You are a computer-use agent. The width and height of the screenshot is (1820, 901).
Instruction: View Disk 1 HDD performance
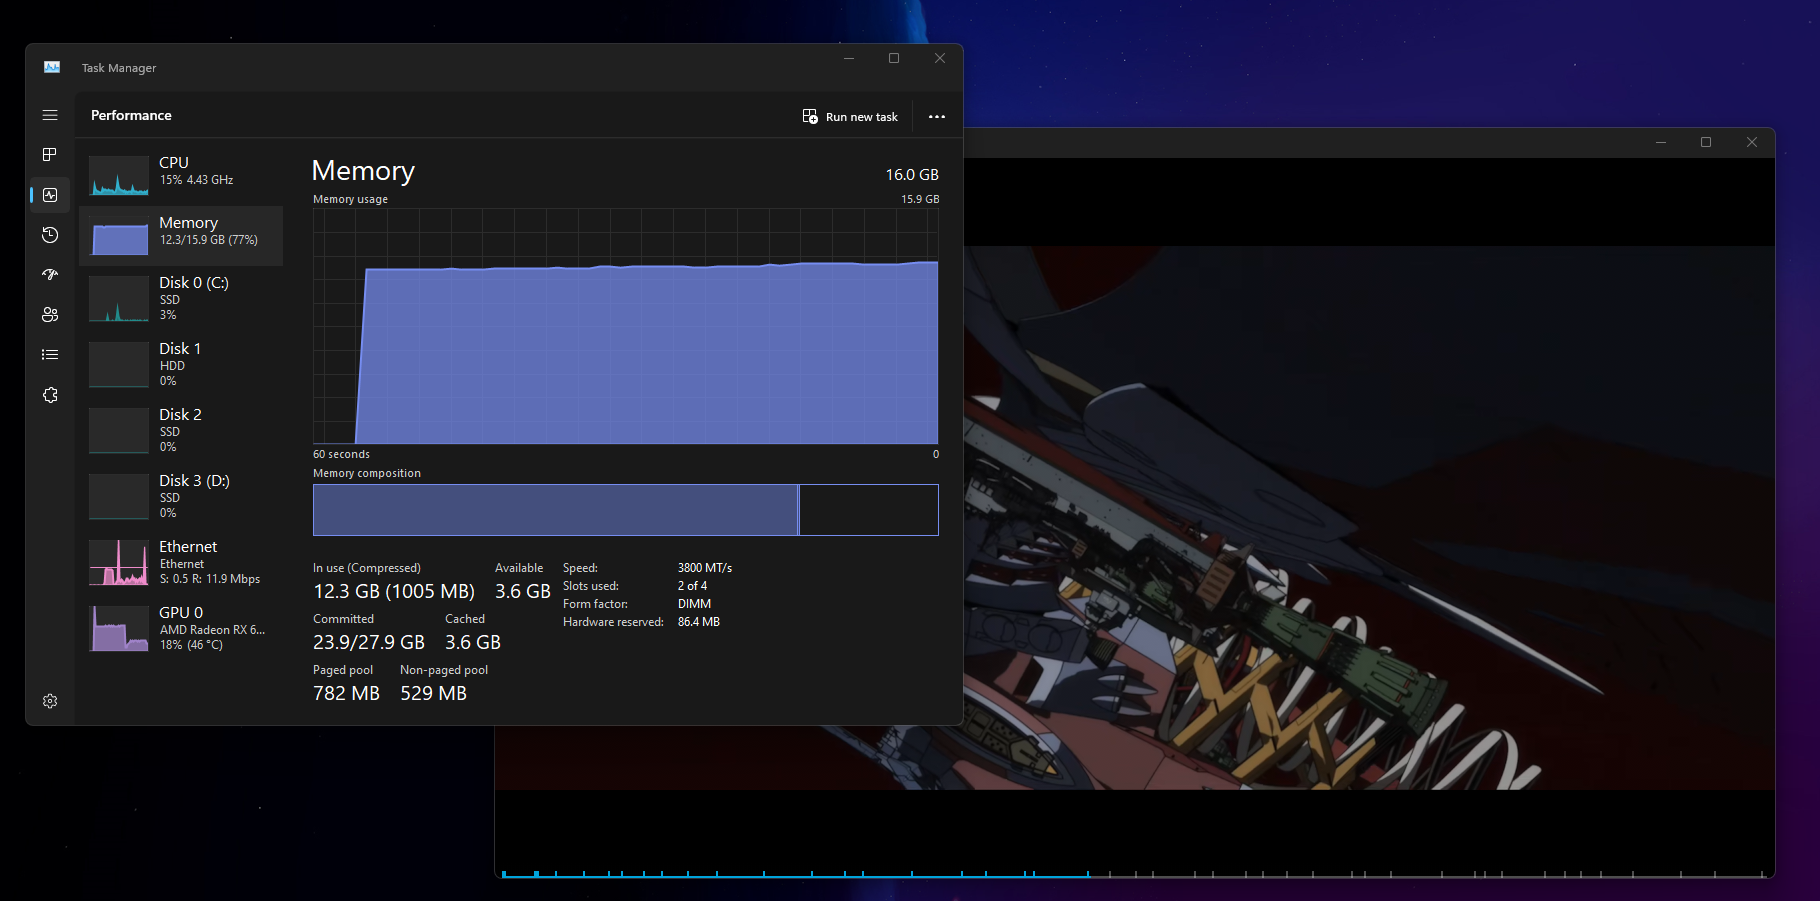click(181, 364)
